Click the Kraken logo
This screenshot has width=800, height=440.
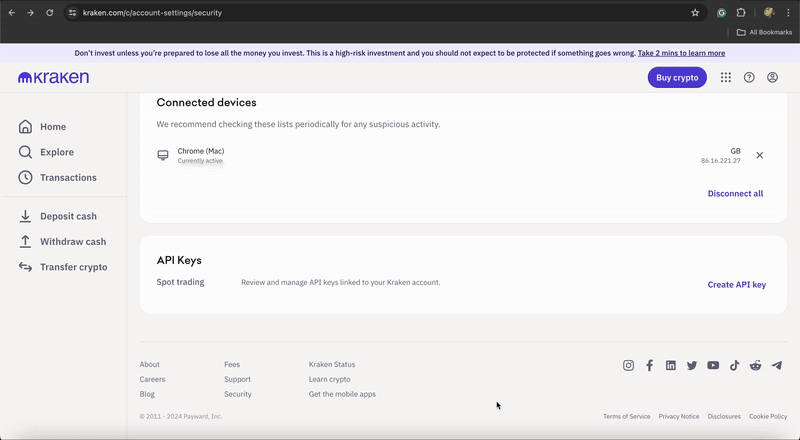point(54,78)
